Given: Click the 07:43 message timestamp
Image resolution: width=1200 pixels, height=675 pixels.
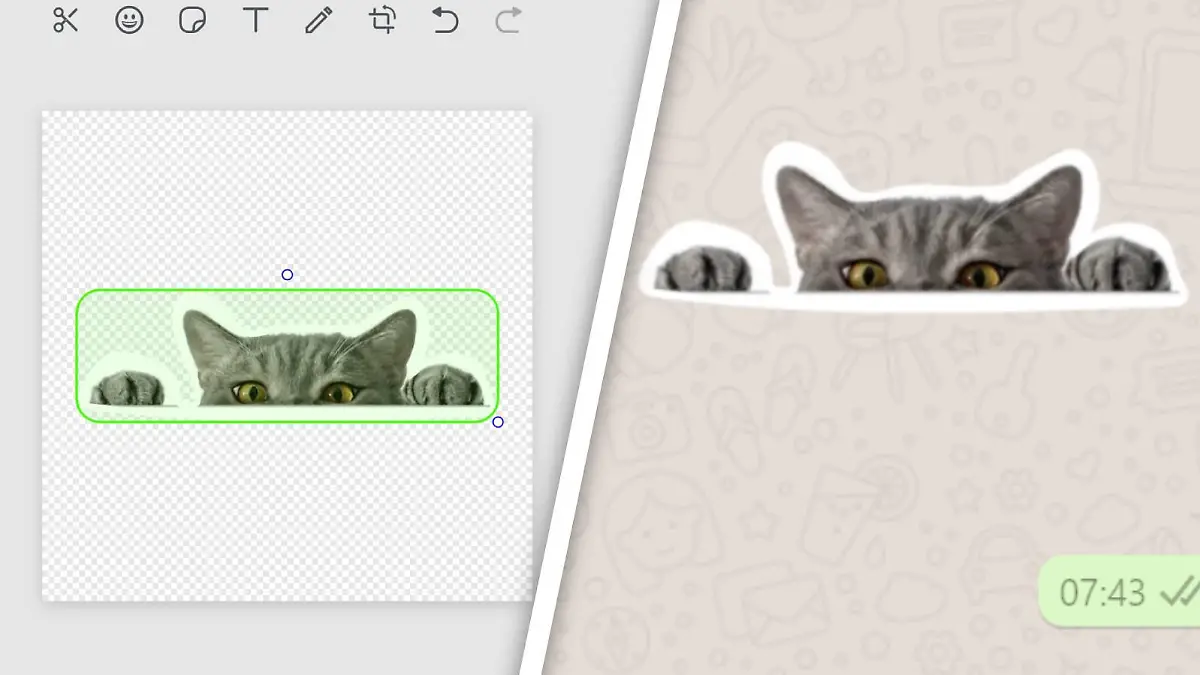Looking at the screenshot, I should click(x=1101, y=593).
